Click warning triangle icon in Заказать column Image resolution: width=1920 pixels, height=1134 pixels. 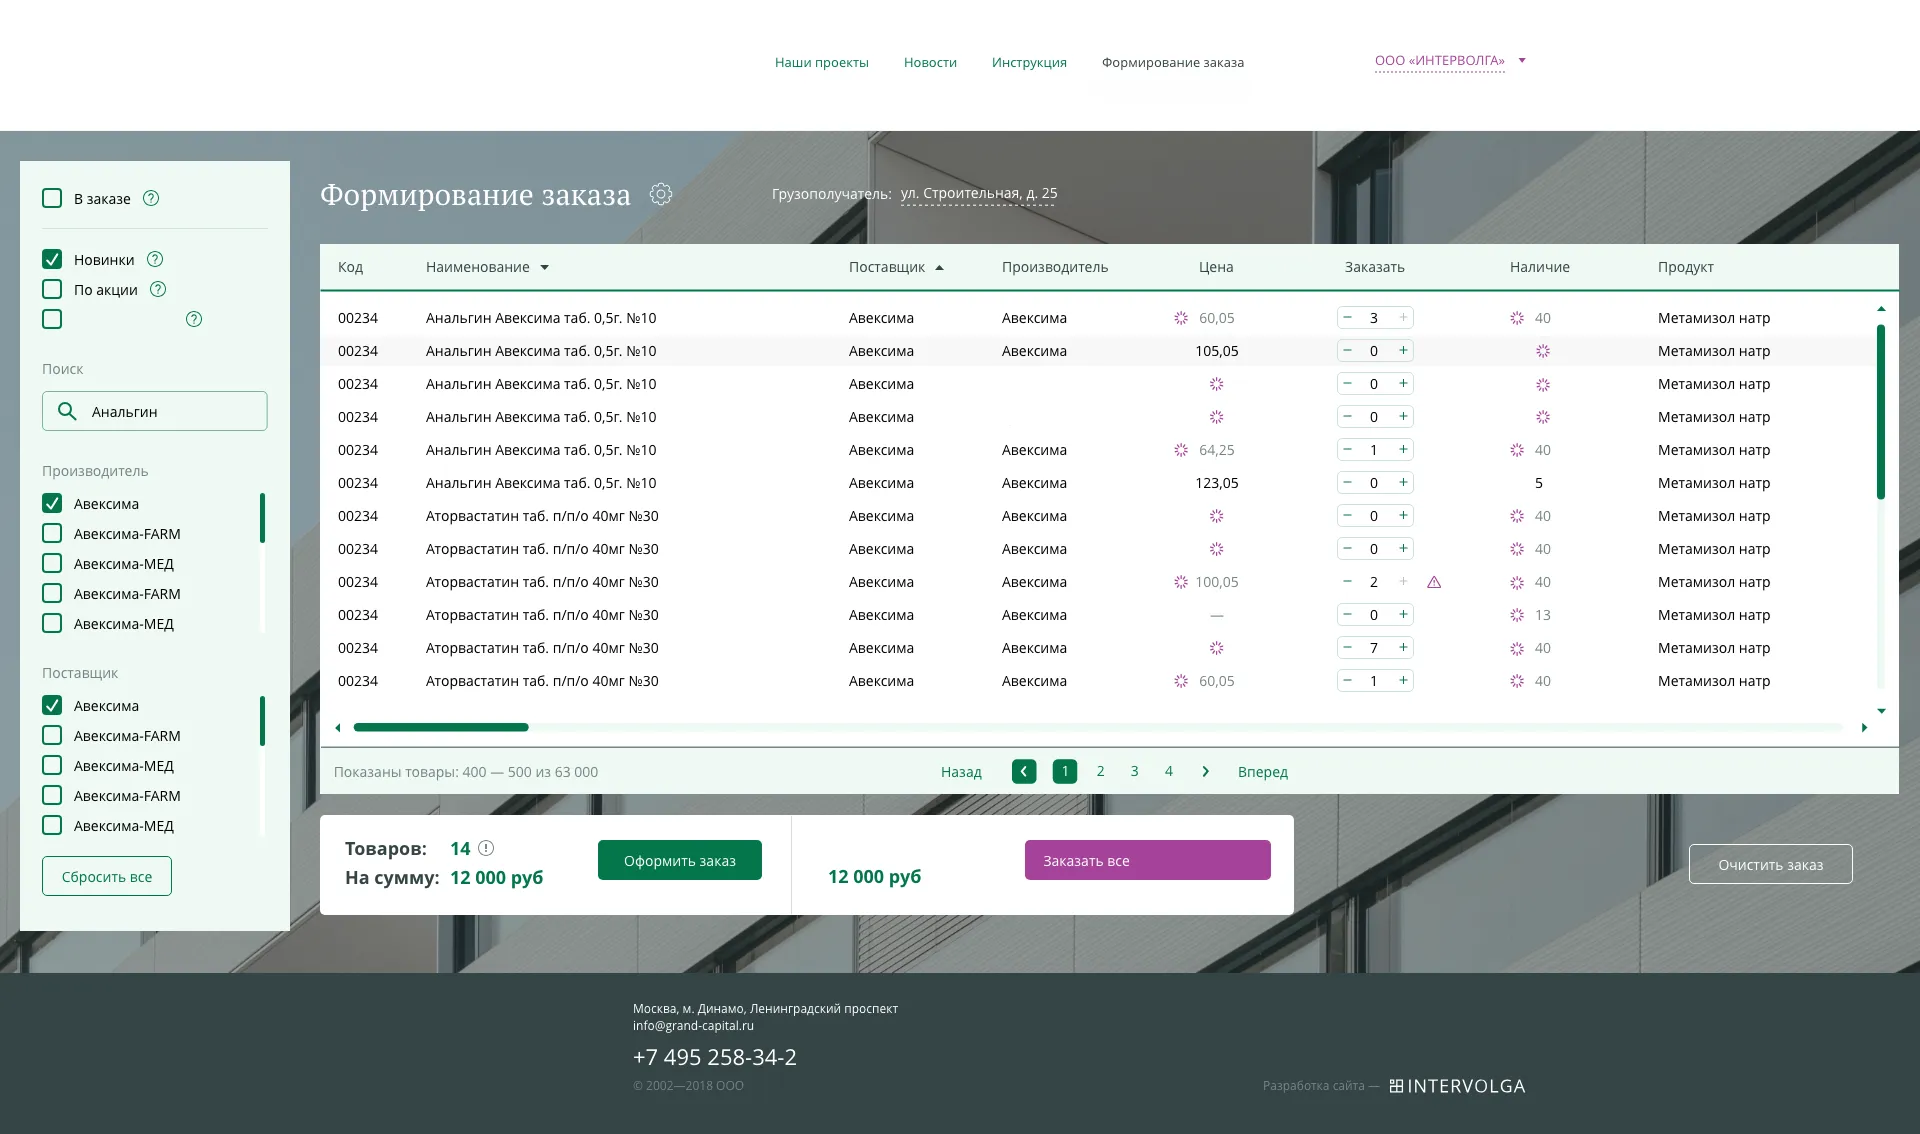click(x=1434, y=582)
